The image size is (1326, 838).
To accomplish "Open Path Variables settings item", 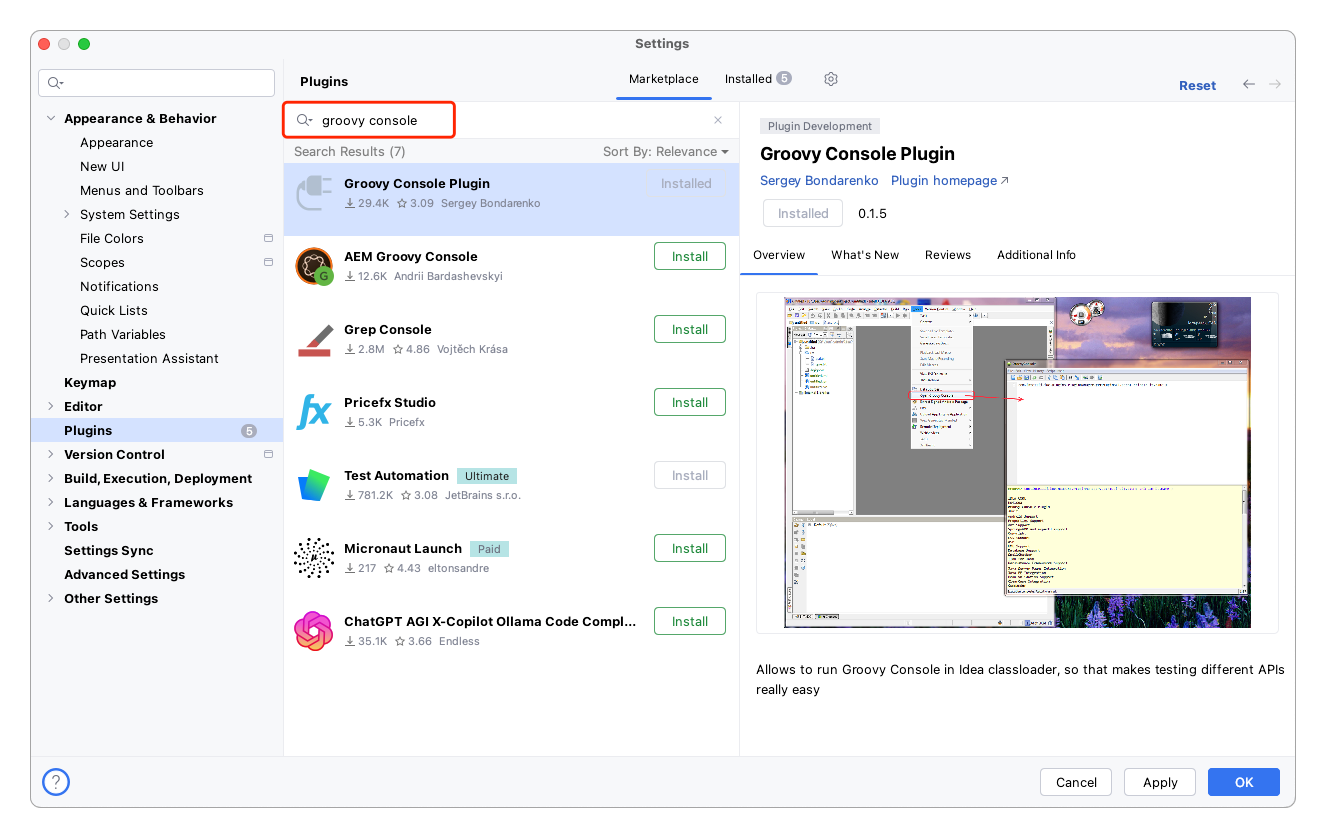I will 122,335.
